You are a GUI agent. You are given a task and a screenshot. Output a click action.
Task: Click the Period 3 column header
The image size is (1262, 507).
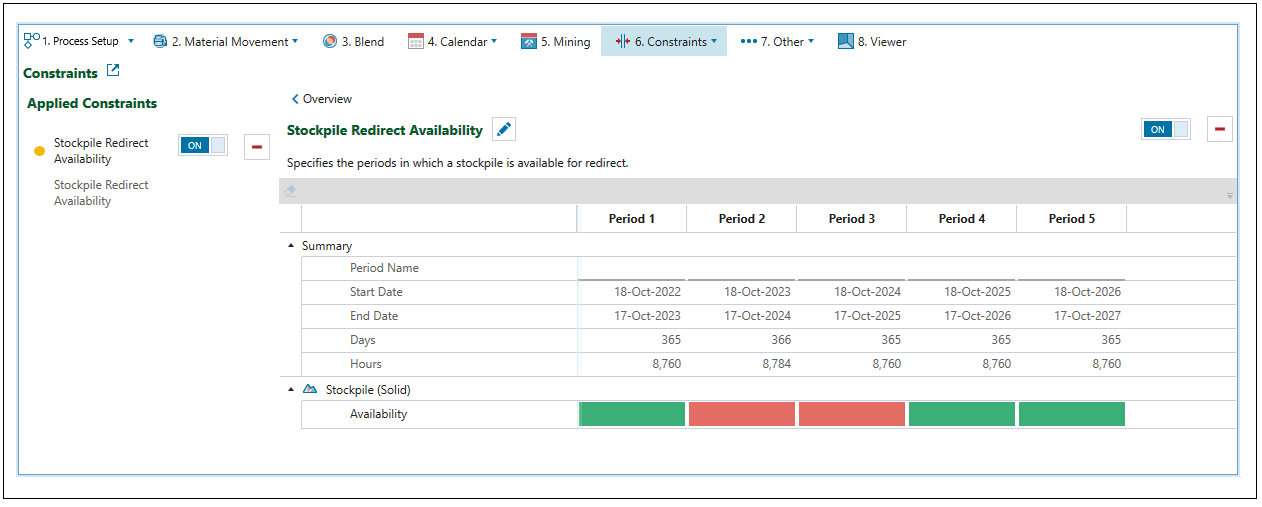tap(852, 219)
